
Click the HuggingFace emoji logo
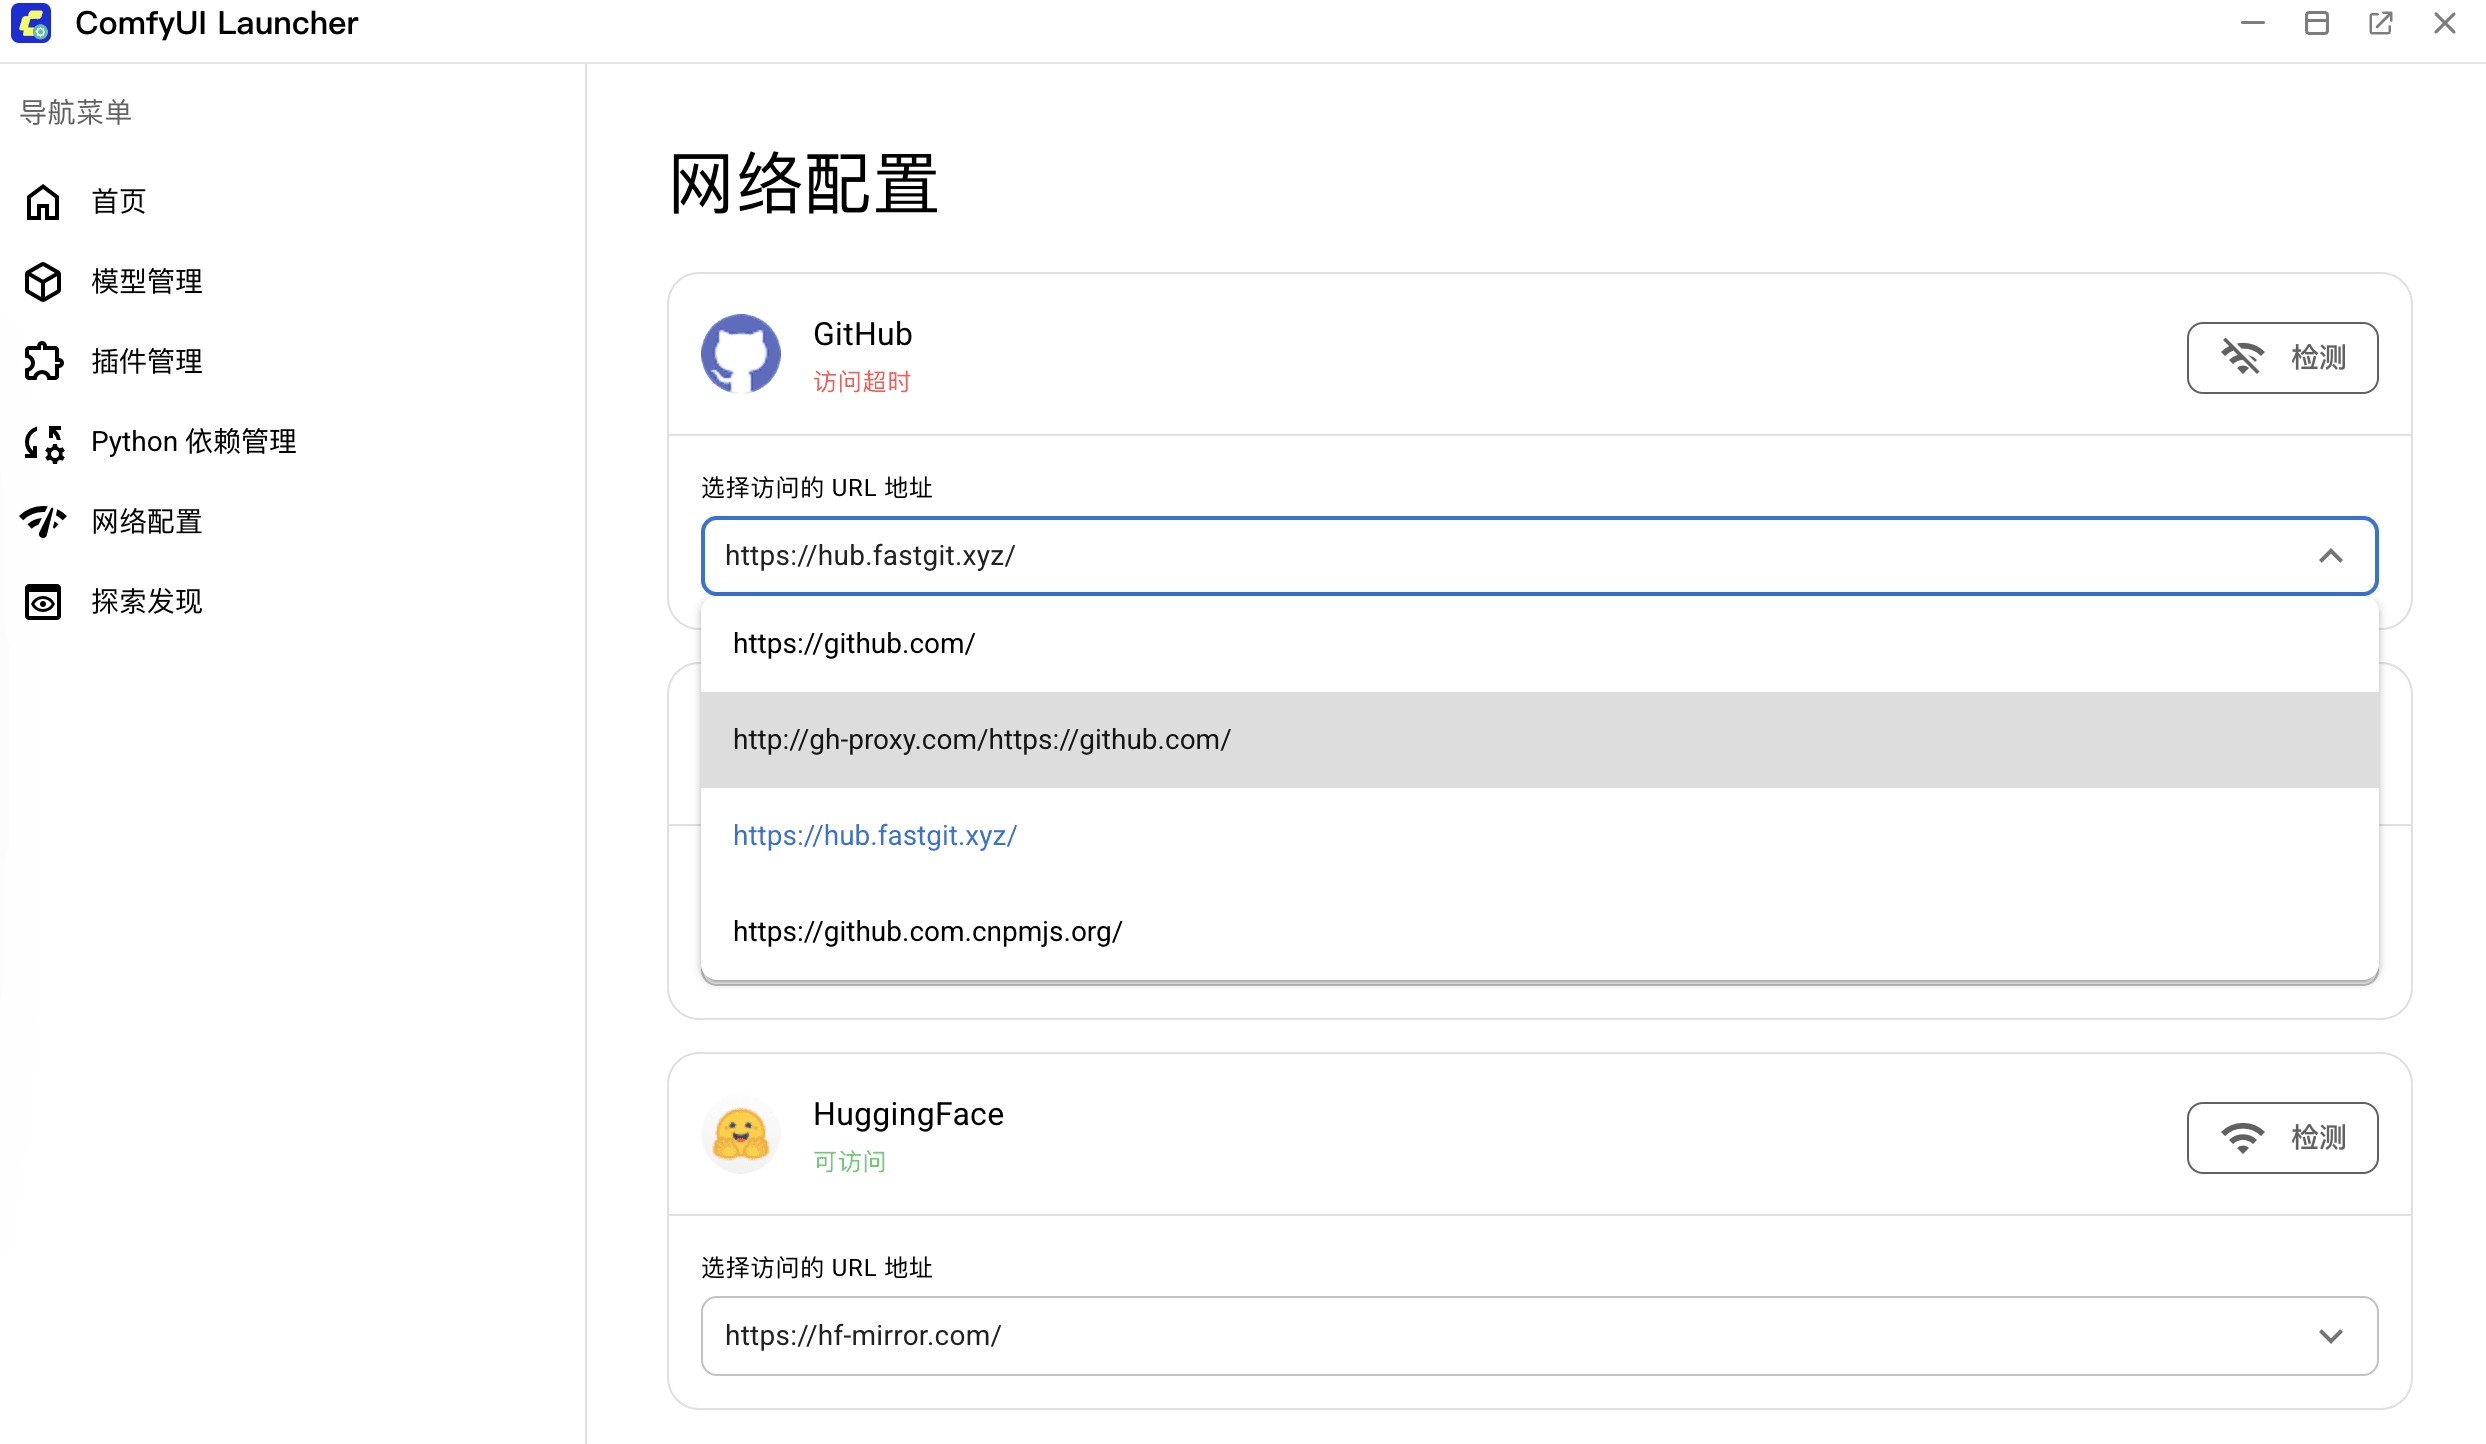point(740,1134)
